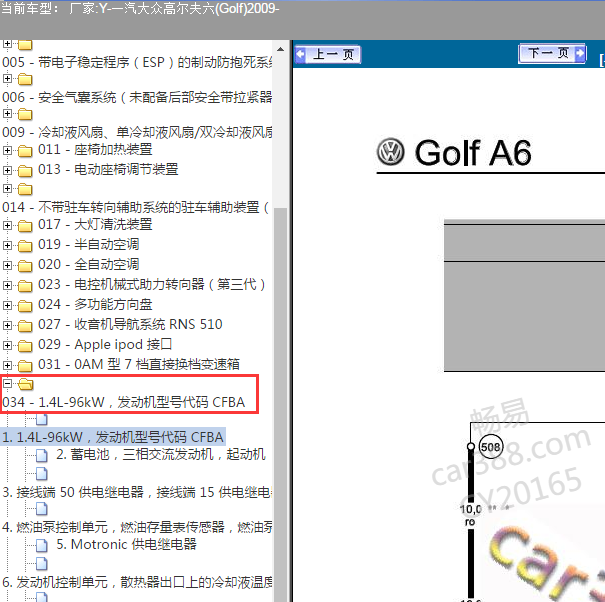605x602 pixels.
Task: Go to next page with 下一页 button
Action: coord(552,53)
